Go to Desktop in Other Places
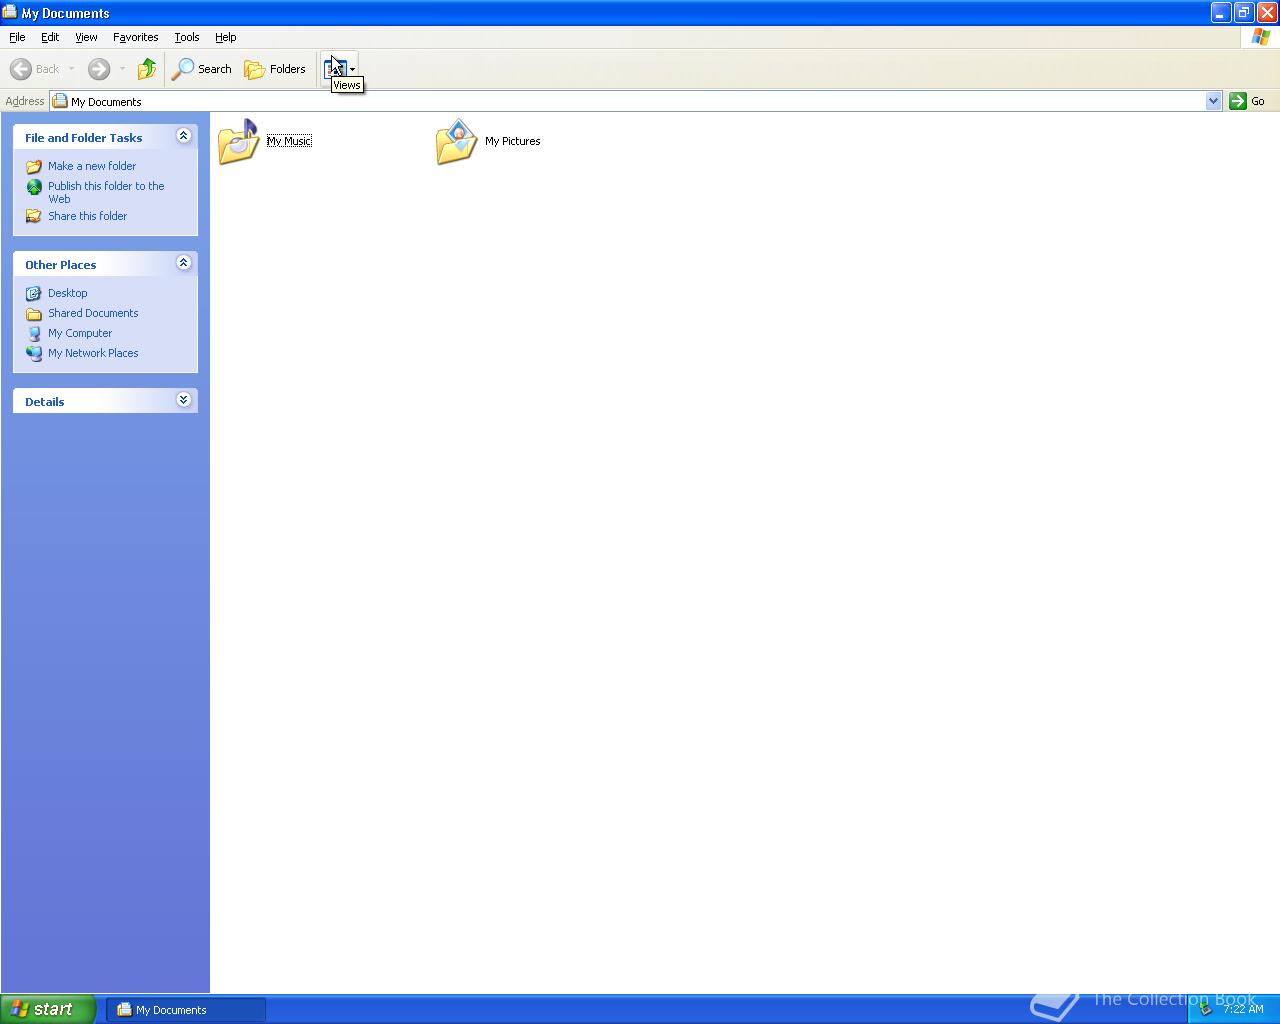Screen dimensions: 1280x1024 [x=68, y=293]
